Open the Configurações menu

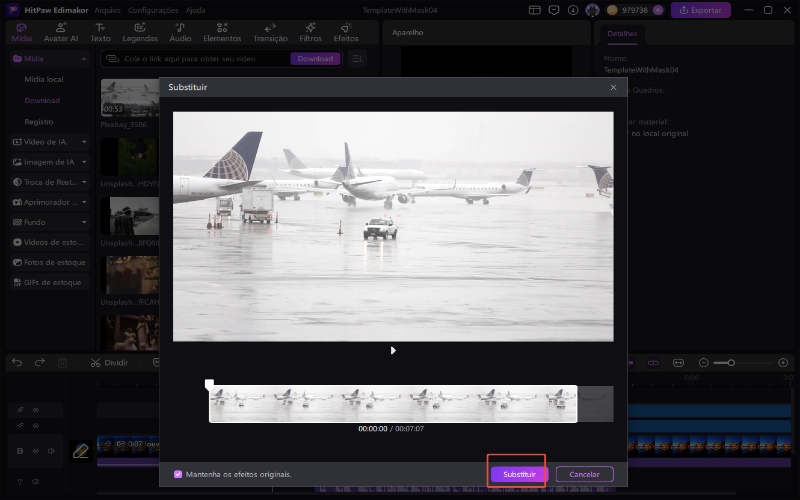pyautogui.click(x=153, y=10)
